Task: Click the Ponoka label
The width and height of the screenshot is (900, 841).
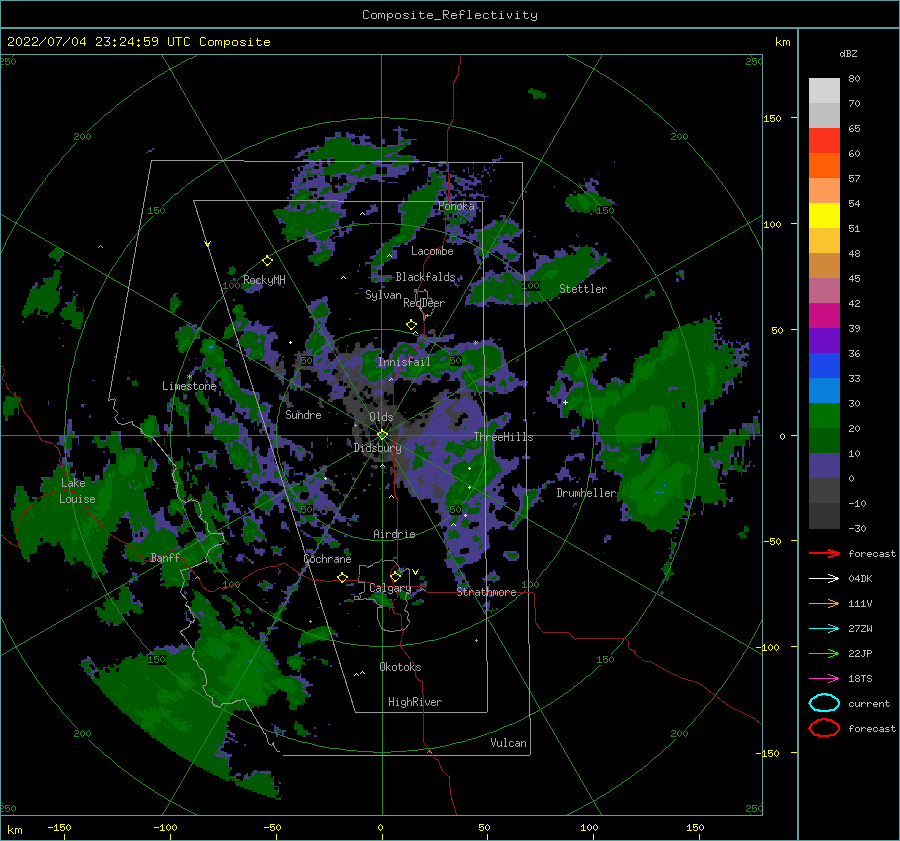Action: point(456,206)
